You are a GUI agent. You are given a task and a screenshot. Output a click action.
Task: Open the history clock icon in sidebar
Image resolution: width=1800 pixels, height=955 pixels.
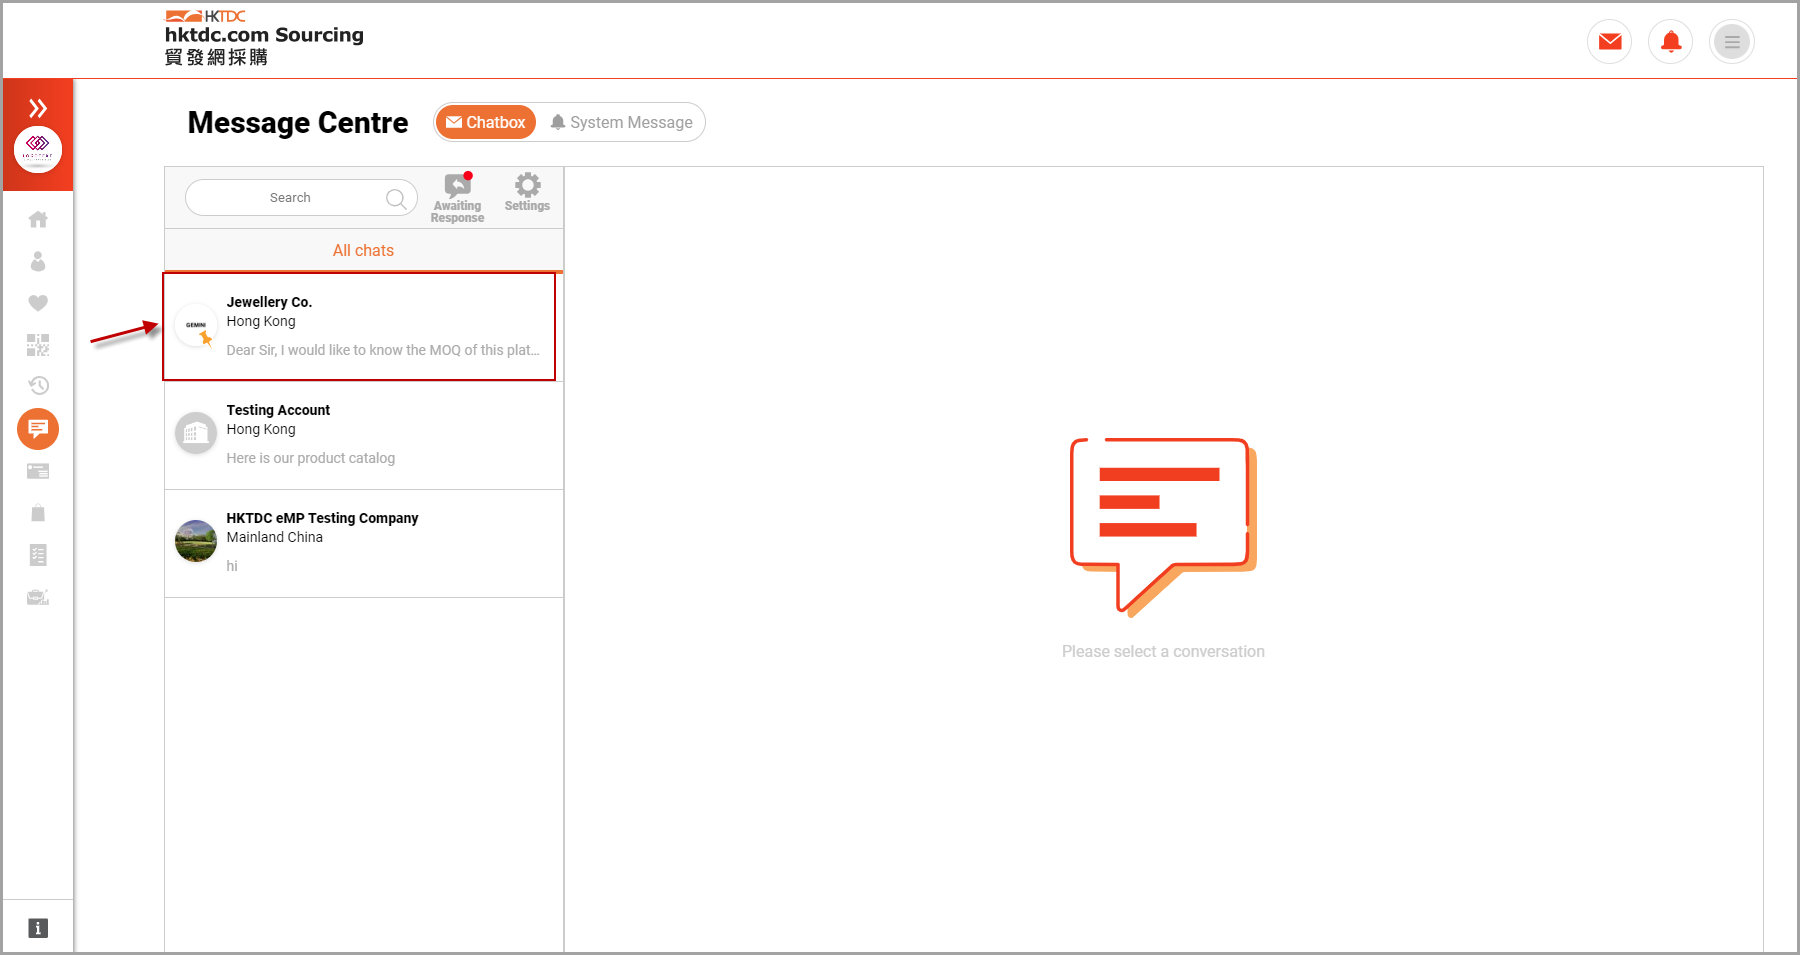pyautogui.click(x=38, y=386)
